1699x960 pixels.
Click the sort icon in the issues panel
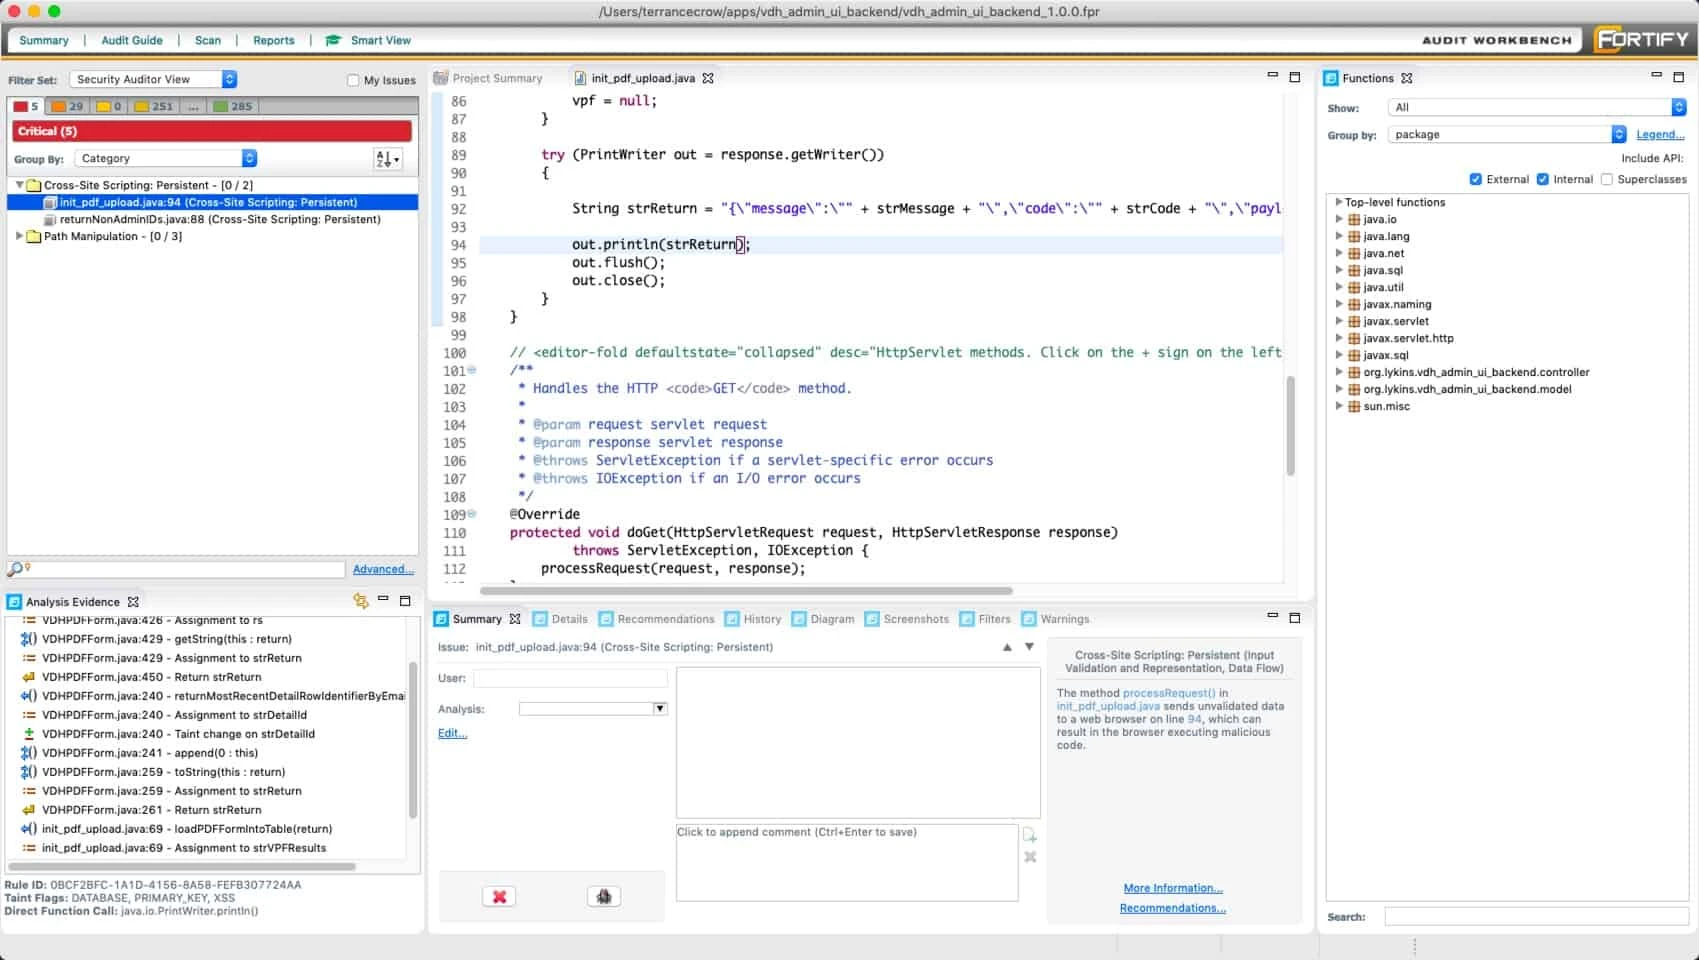(x=385, y=158)
